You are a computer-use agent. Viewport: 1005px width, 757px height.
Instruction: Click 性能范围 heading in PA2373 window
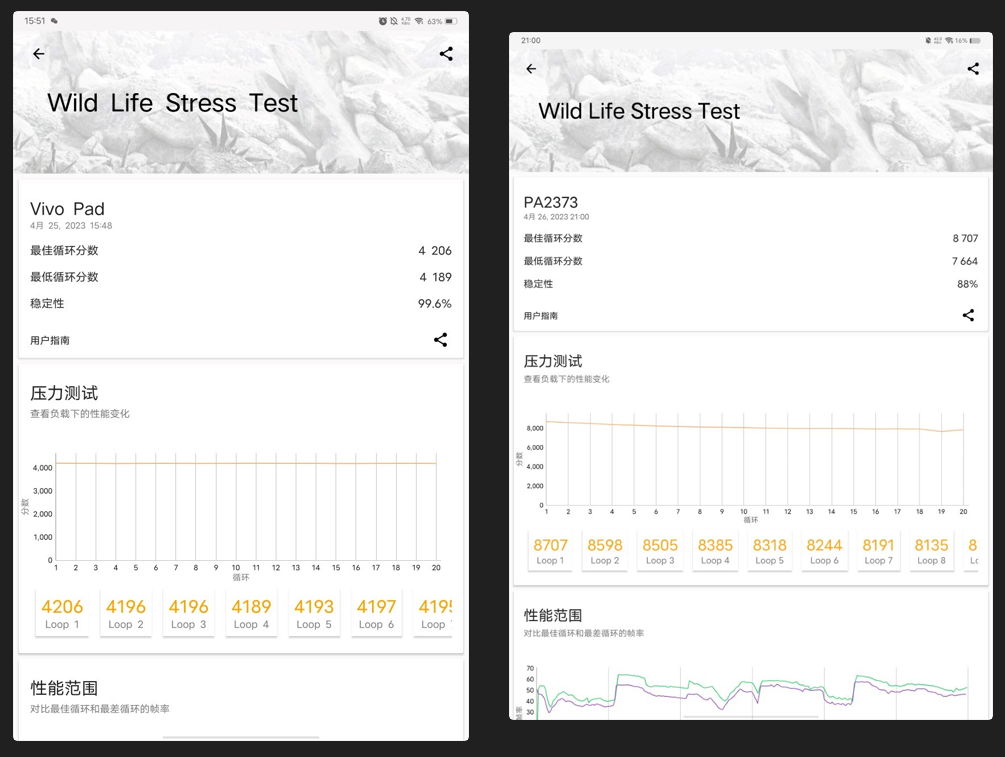[x=552, y=615]
